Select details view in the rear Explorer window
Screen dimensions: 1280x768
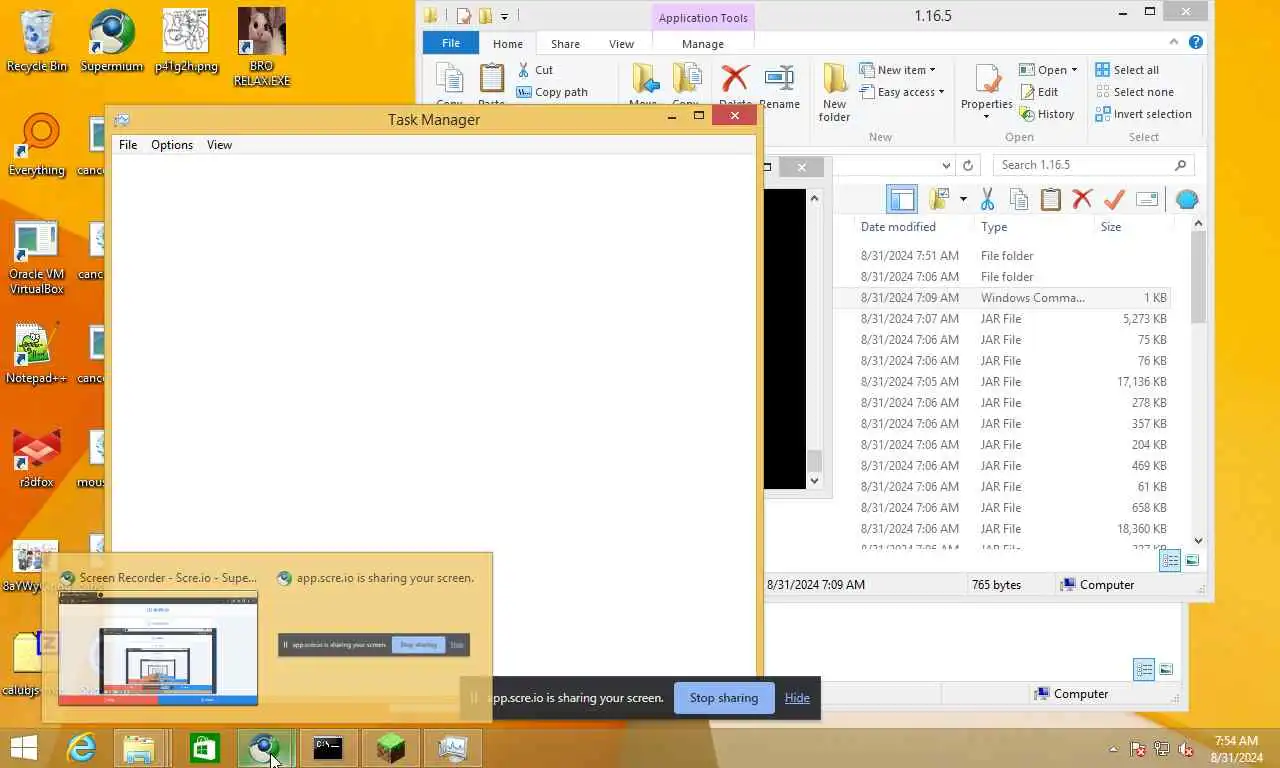1144,669
